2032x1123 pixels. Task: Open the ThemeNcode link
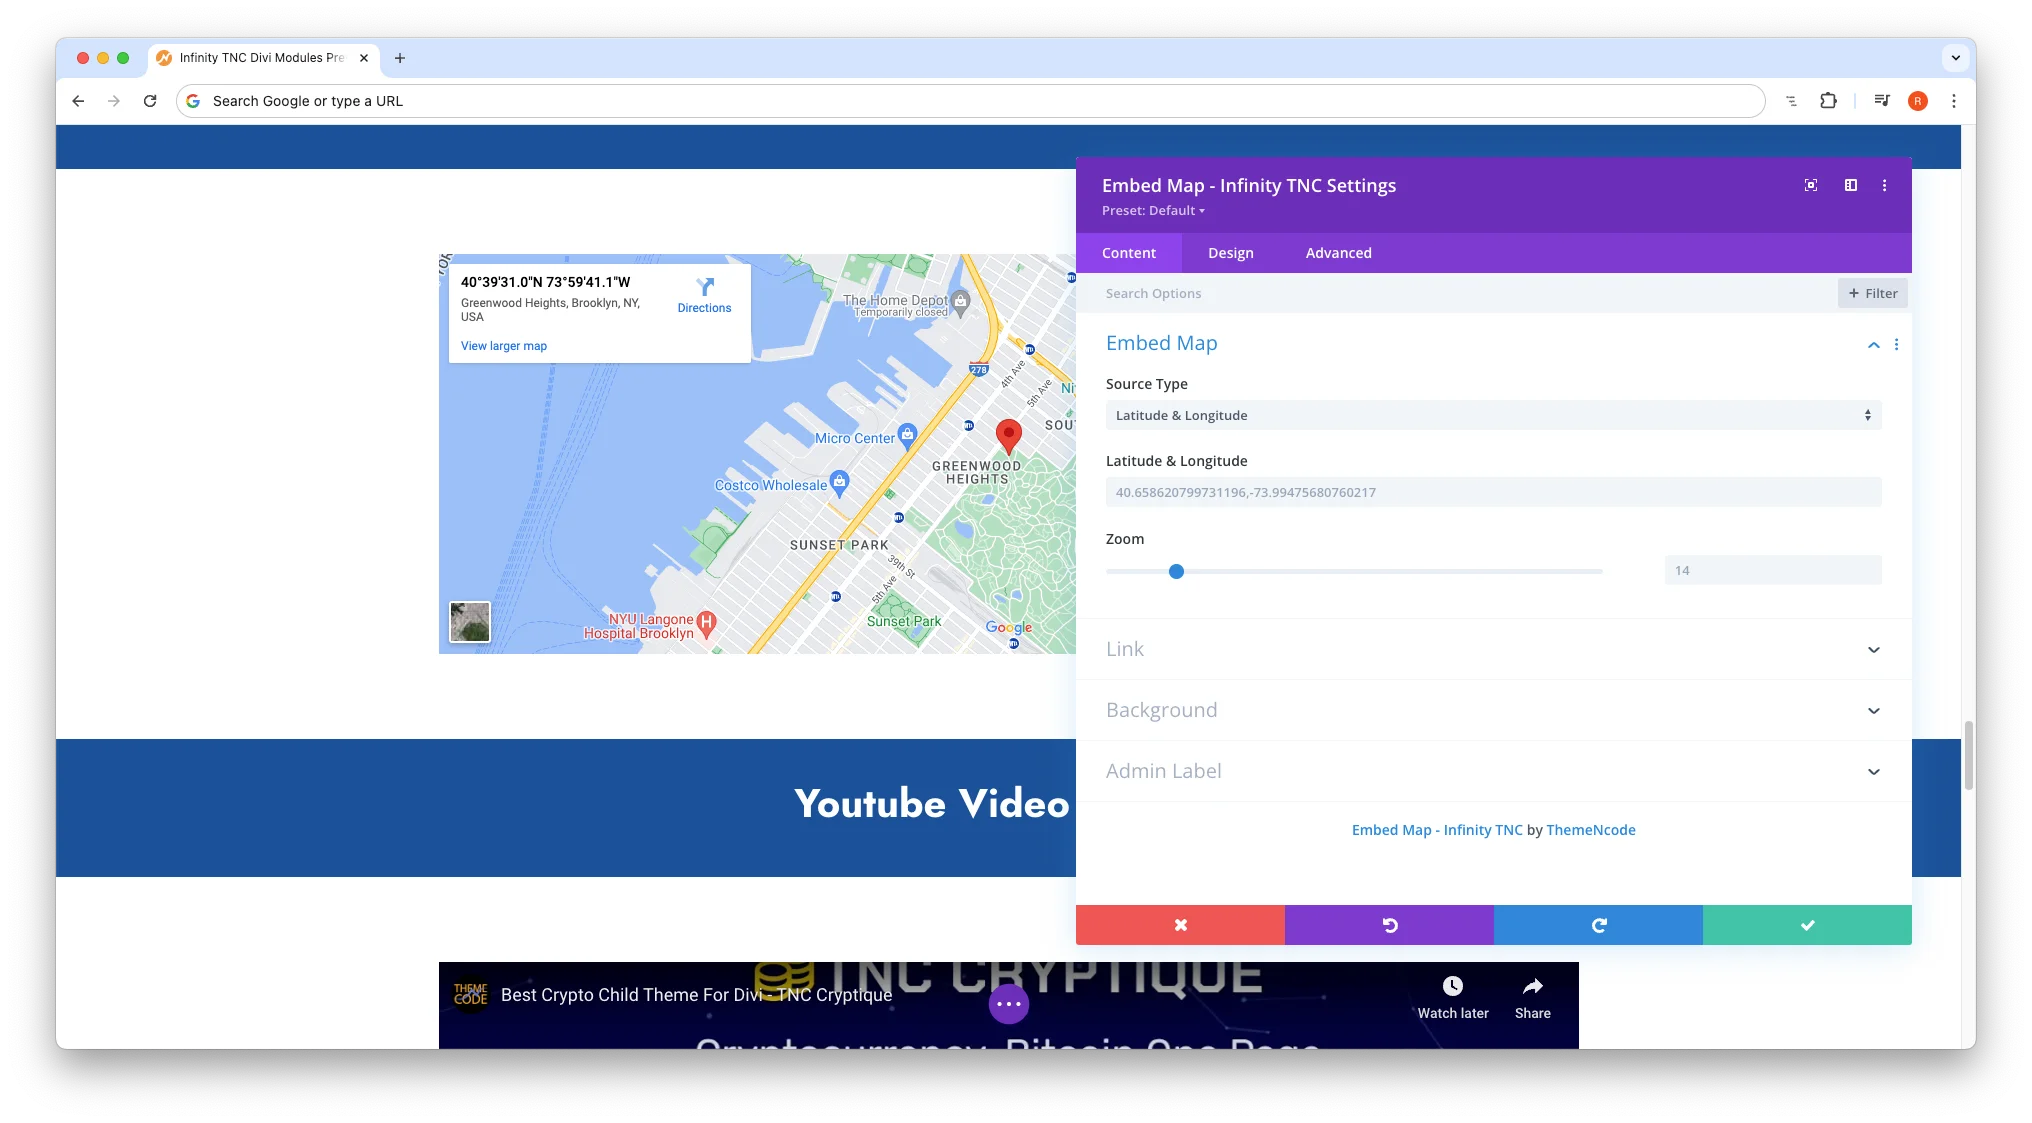click(1590, 829)
